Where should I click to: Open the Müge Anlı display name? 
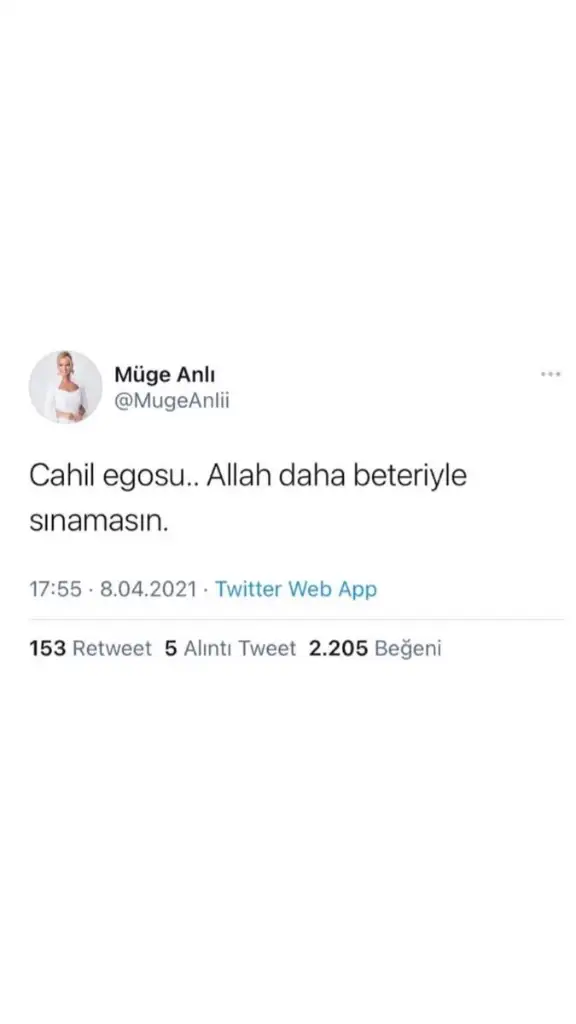[x=165, y=375]
